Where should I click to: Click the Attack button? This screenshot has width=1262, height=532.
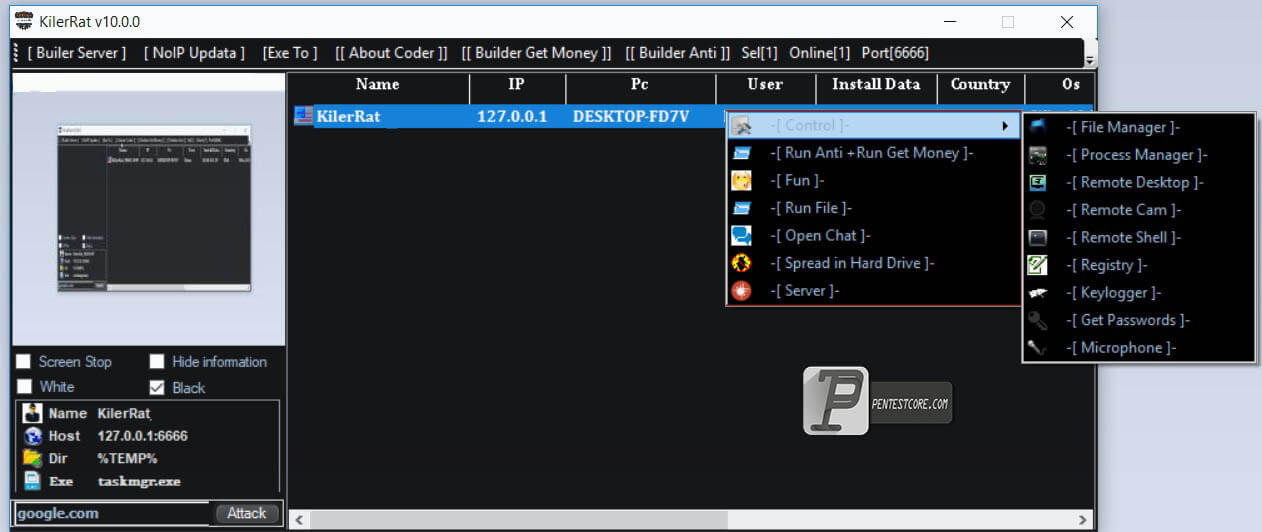pos(247,513)
